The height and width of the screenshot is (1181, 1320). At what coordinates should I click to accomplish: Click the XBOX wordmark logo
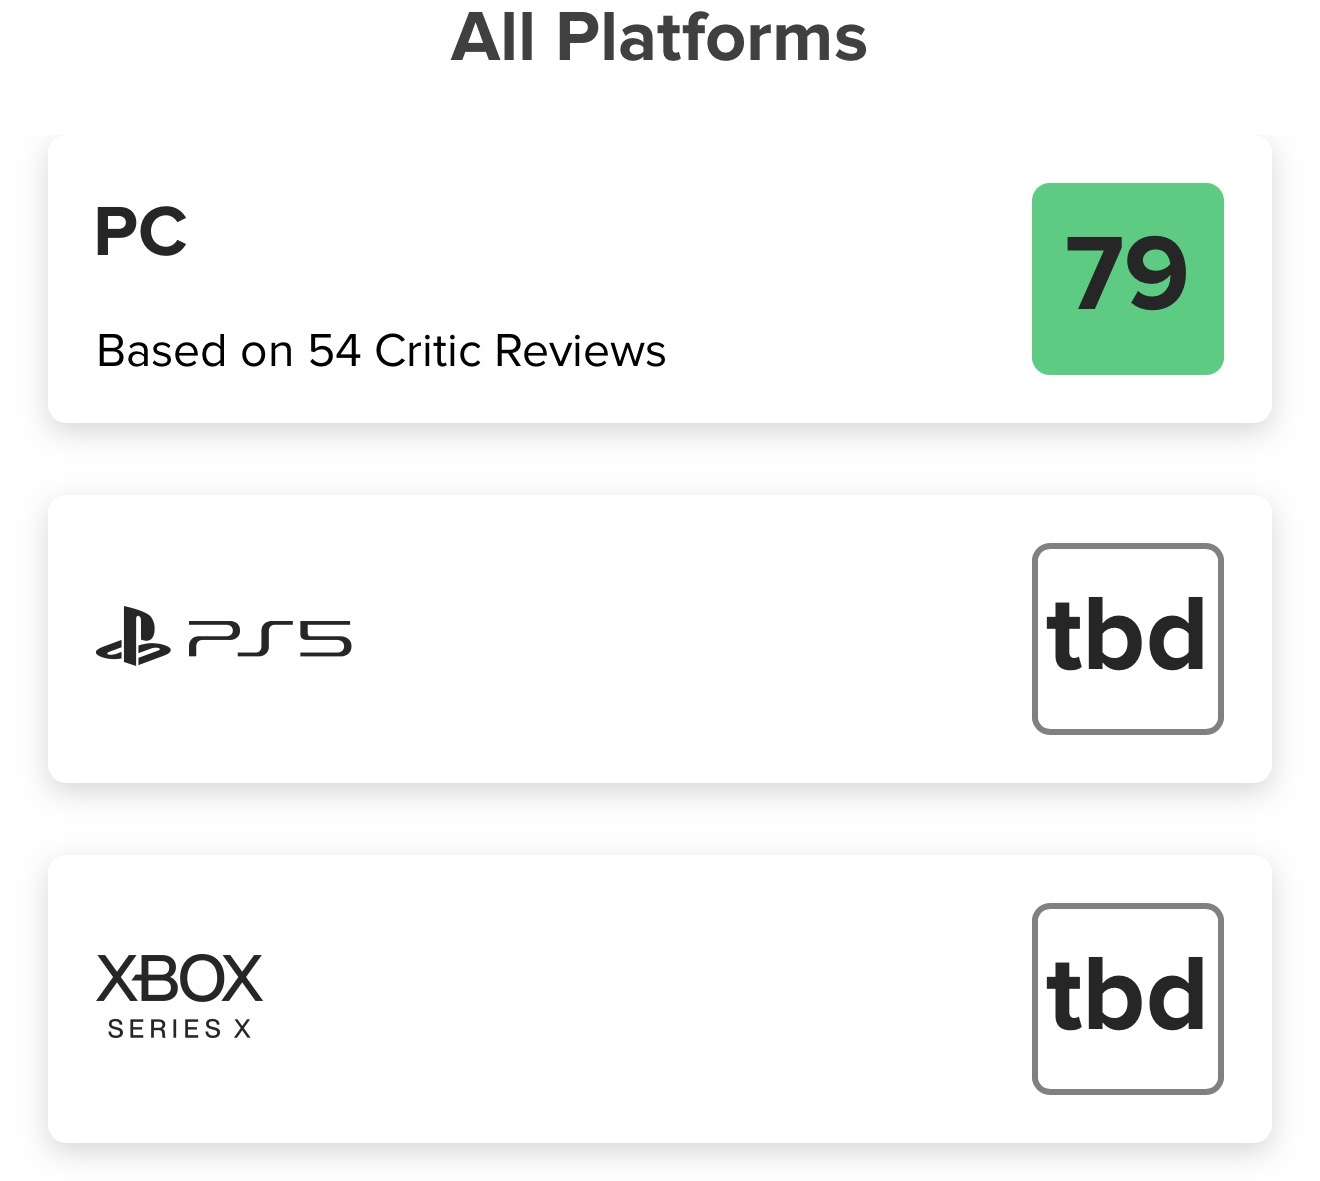coord(180,979)
